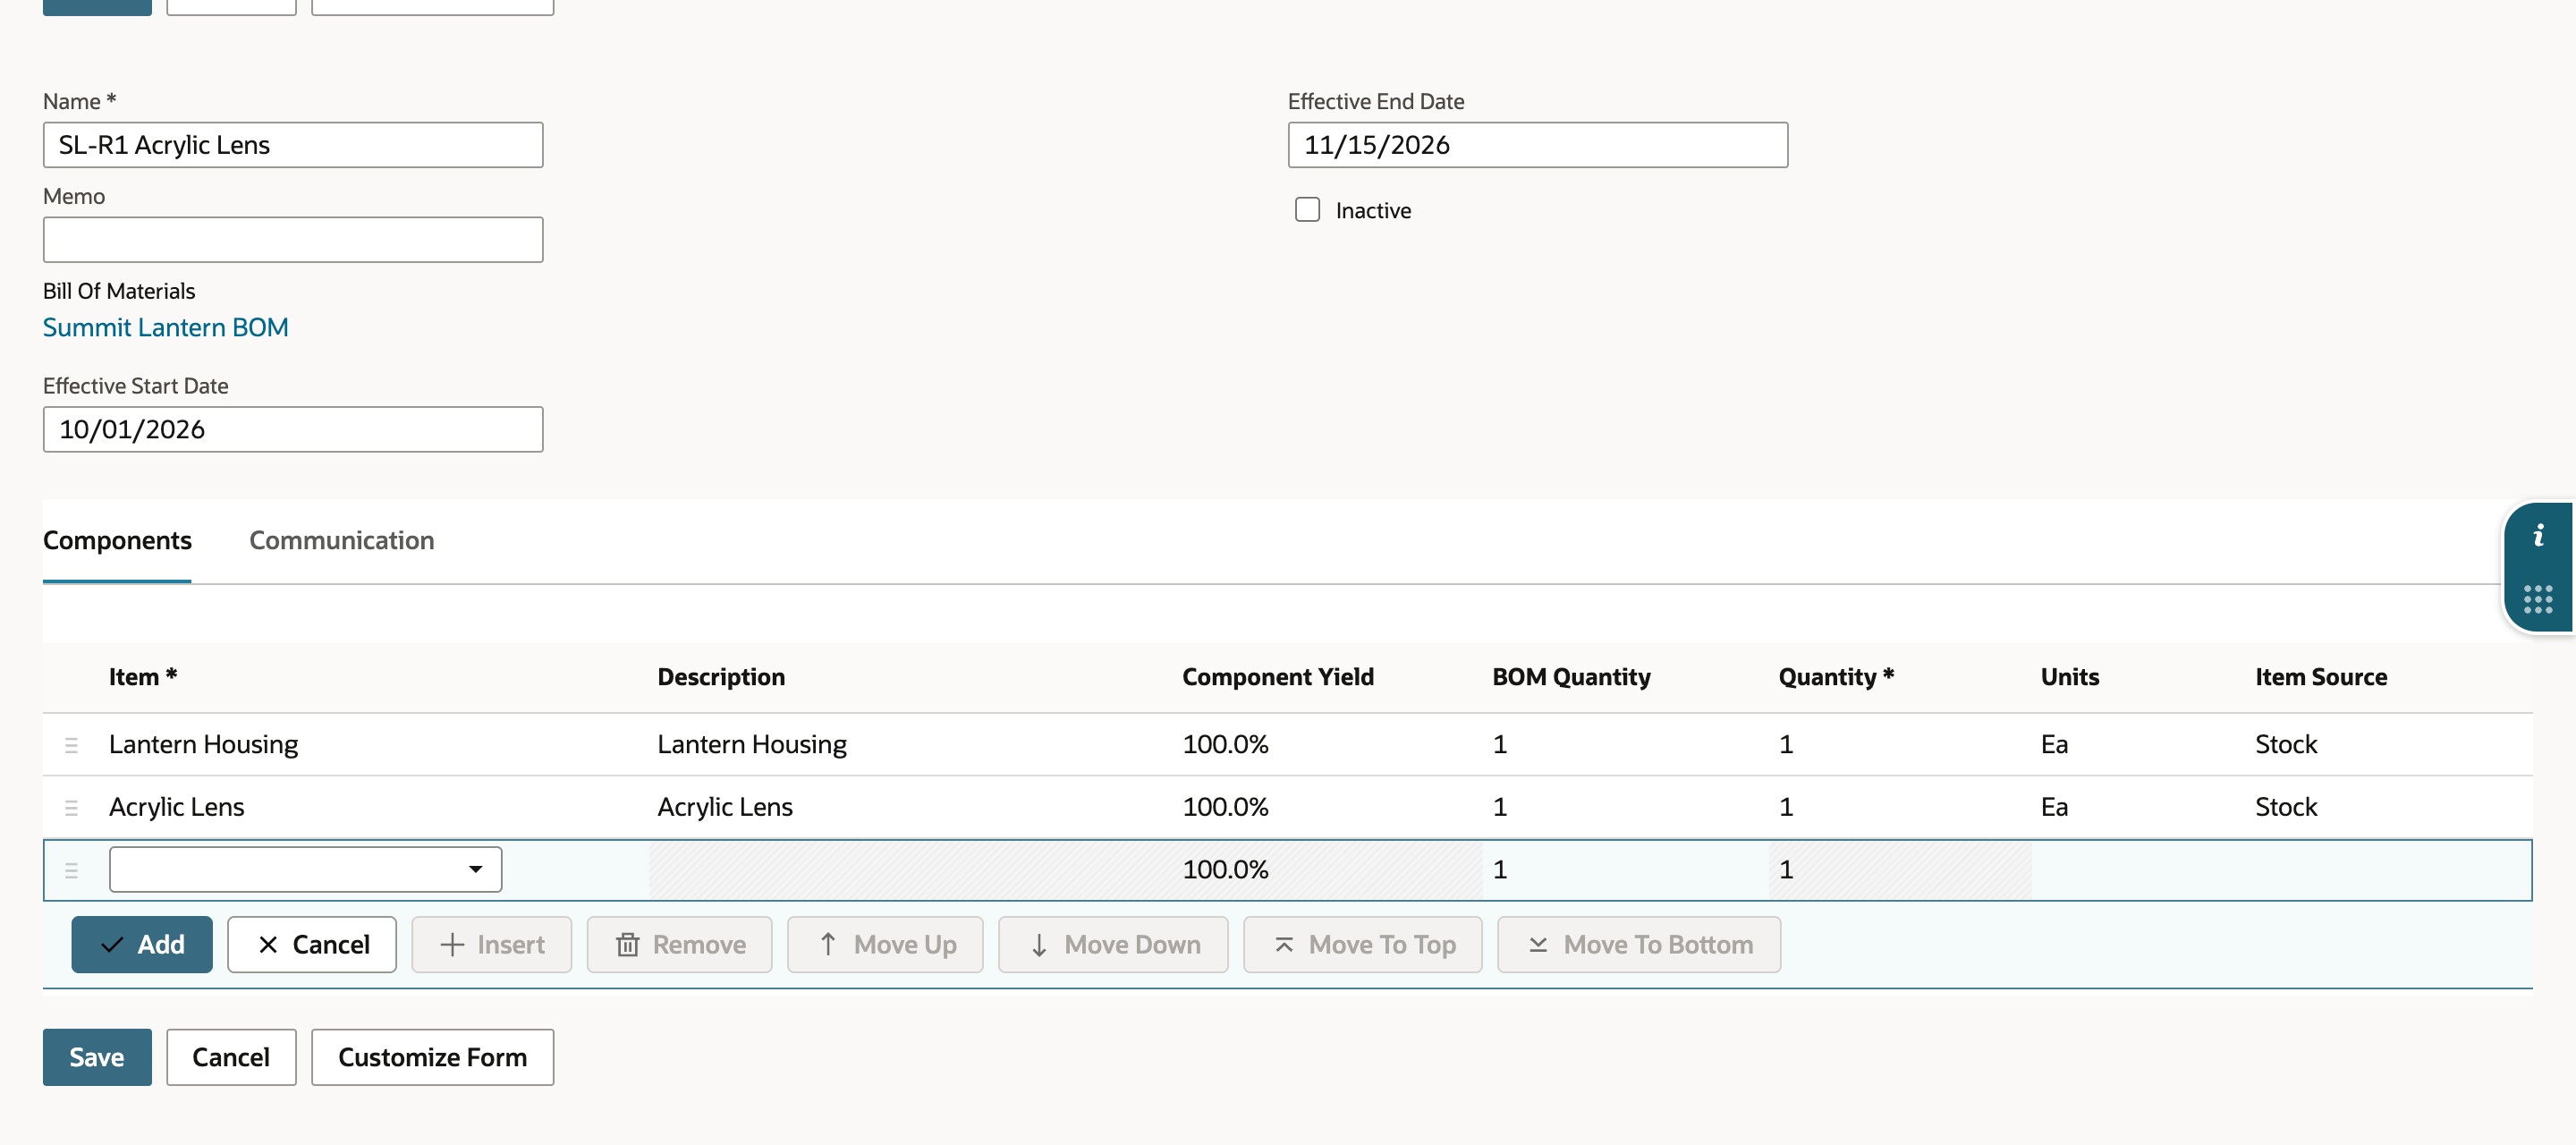Click the info icon on side panel
The height and width of the screenshot is (1145, 2576).
coord(2538,536)
